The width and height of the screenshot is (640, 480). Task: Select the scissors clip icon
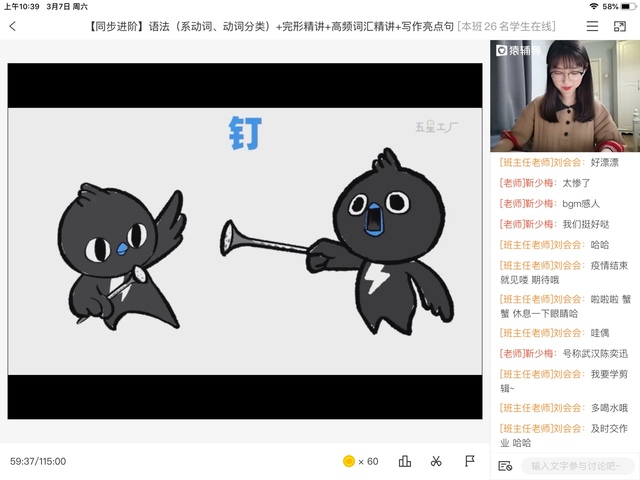coord(436,461)
